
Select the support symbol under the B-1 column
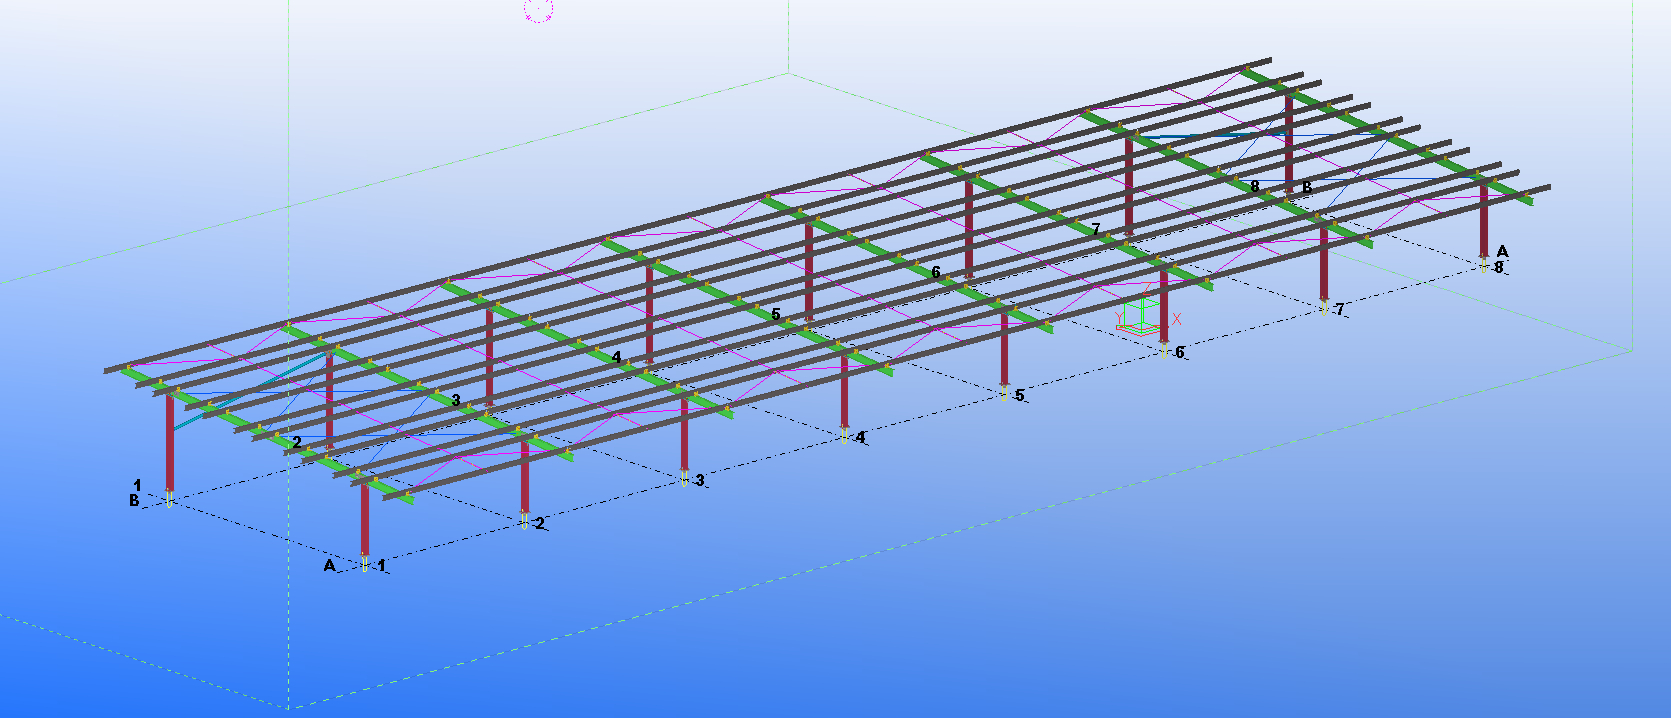[x=169, y=497]
